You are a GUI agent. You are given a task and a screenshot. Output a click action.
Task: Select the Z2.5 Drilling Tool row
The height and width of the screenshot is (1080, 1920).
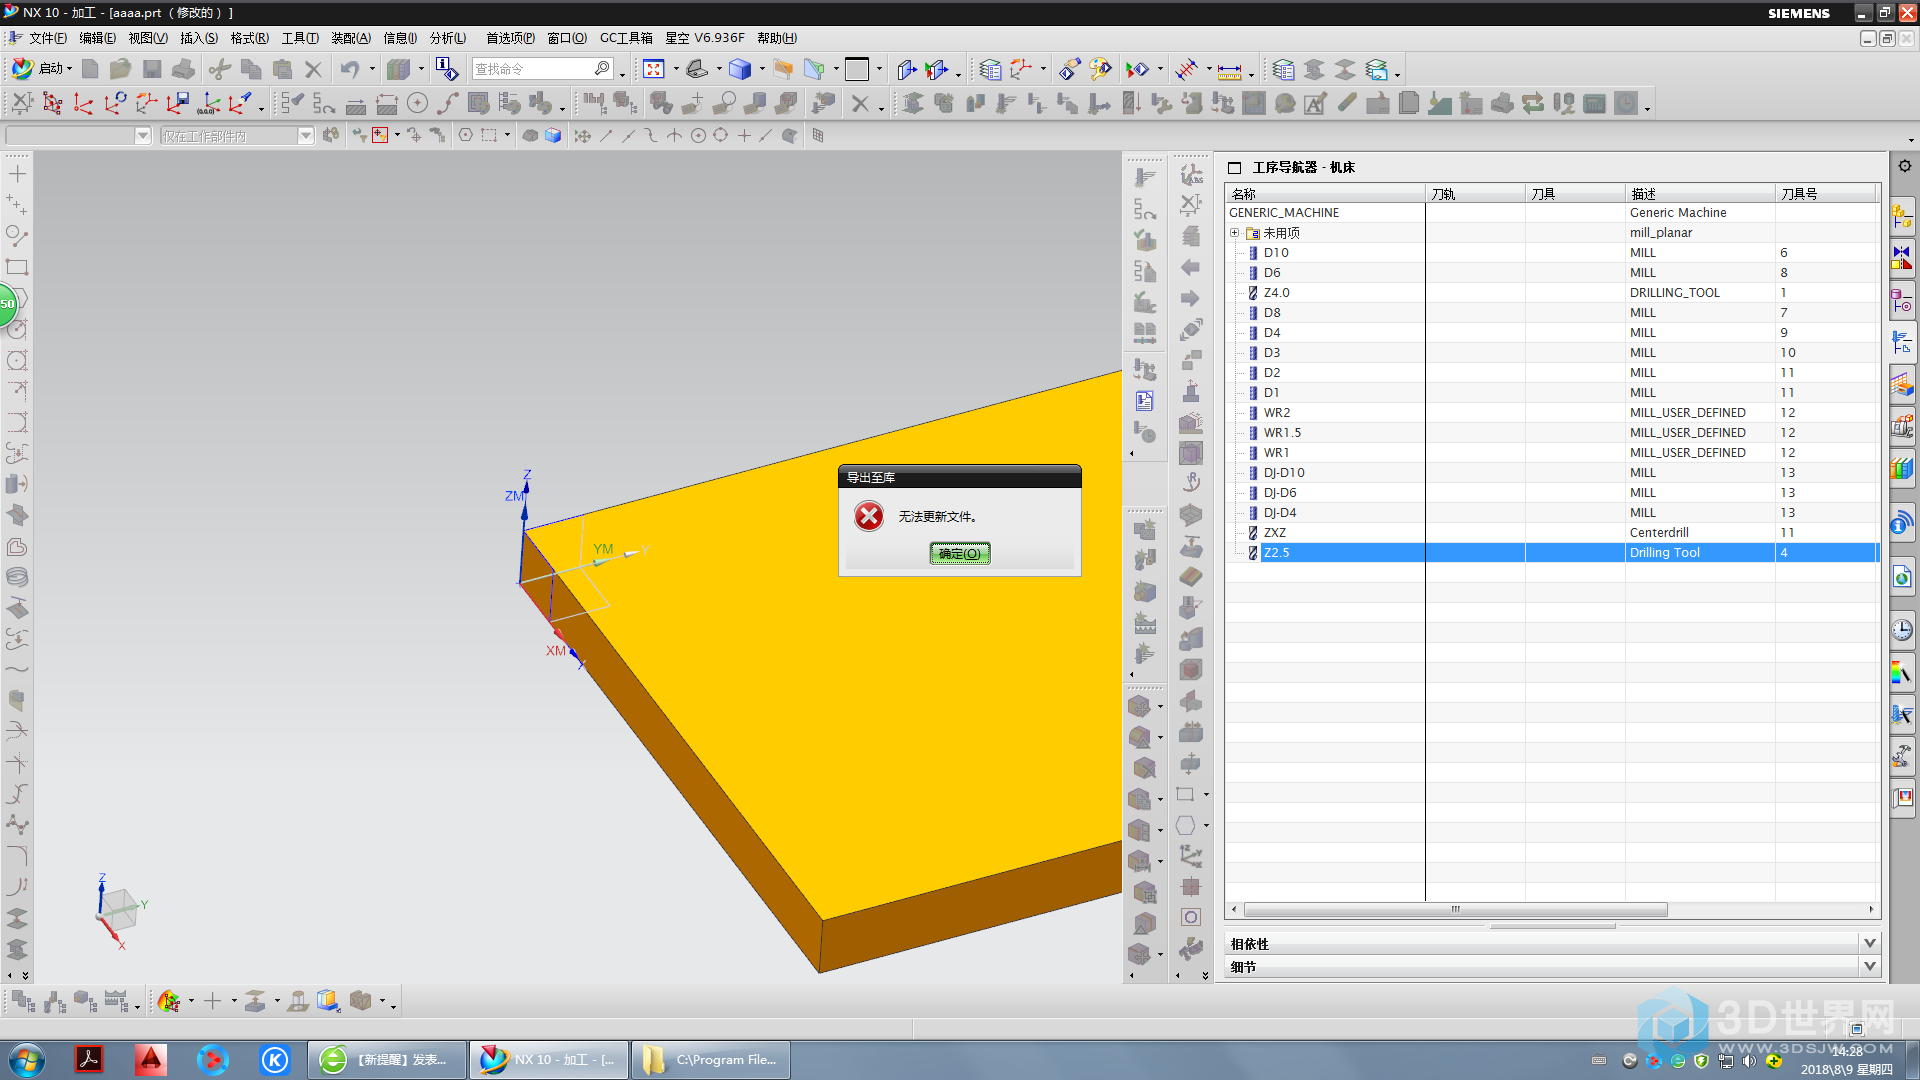point(1552,552)
